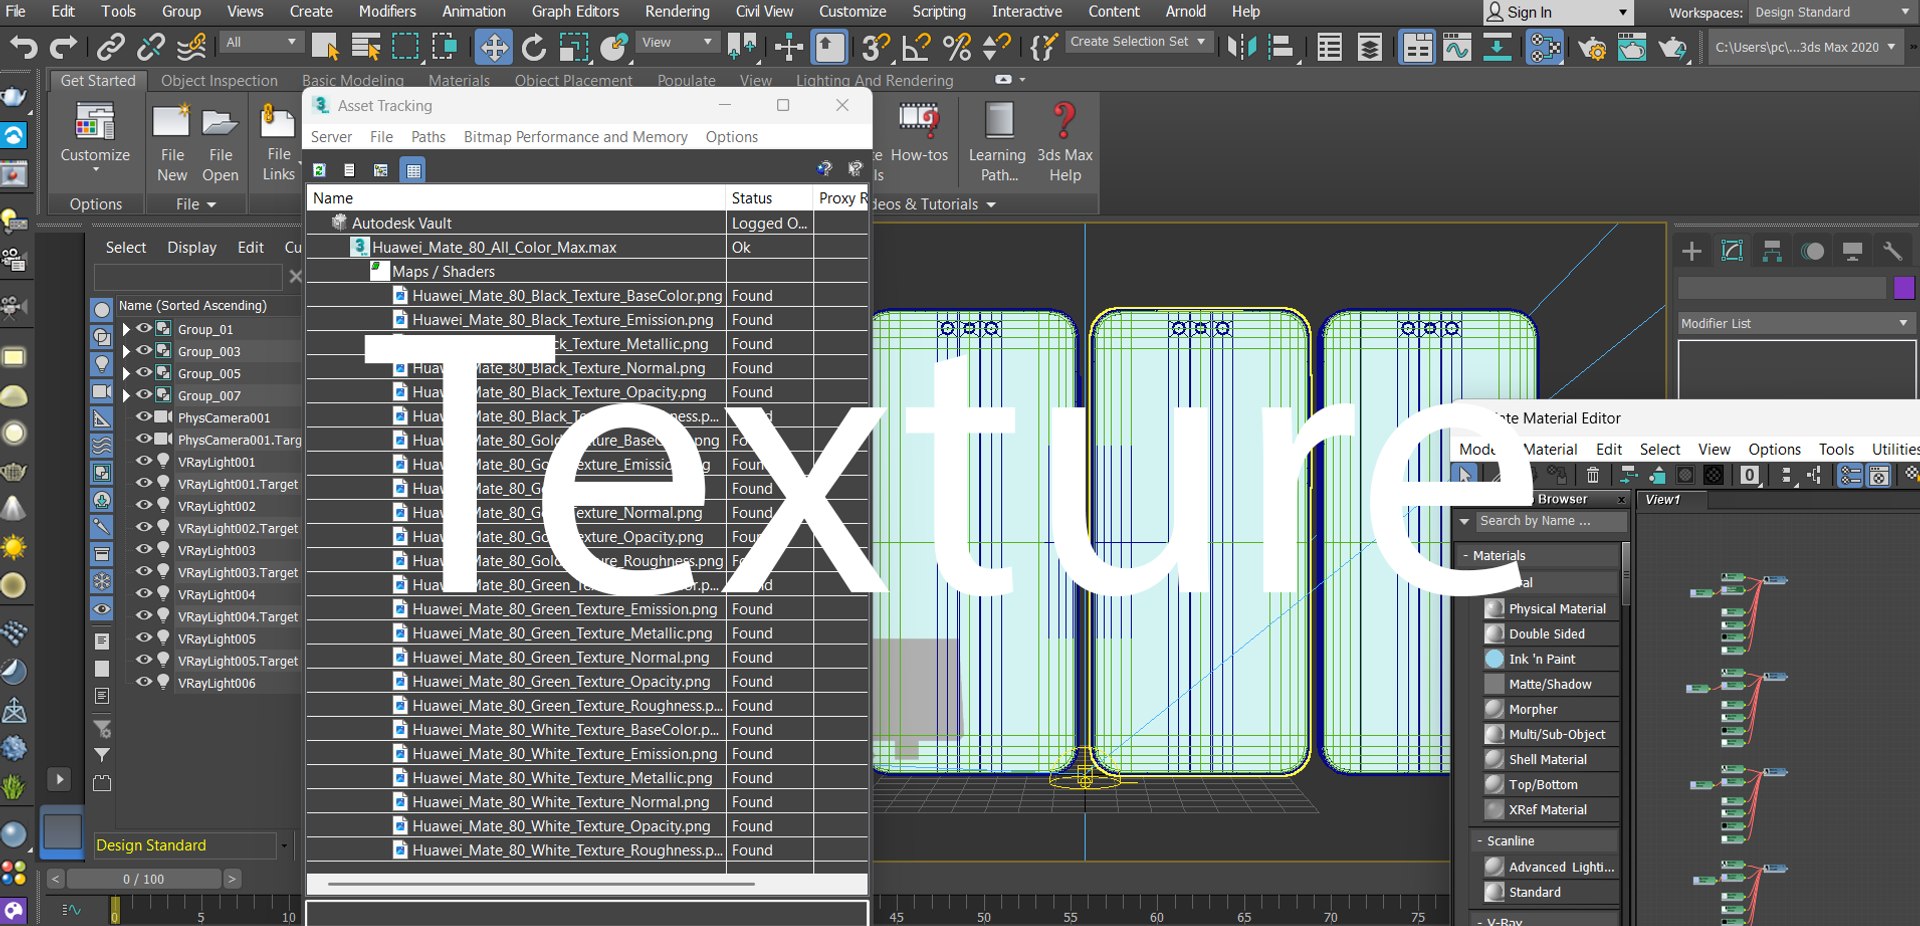Collapse the Scanline section in Material Browser
1920x926 pixels.
(x=1480, y=841)
